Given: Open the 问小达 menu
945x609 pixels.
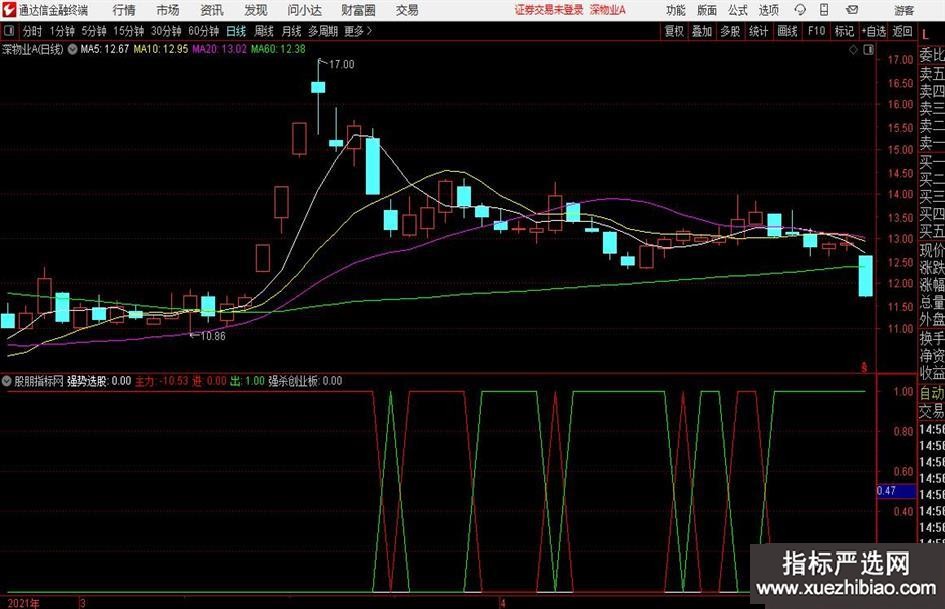Looking at the screenshot, I should (304, 10).
